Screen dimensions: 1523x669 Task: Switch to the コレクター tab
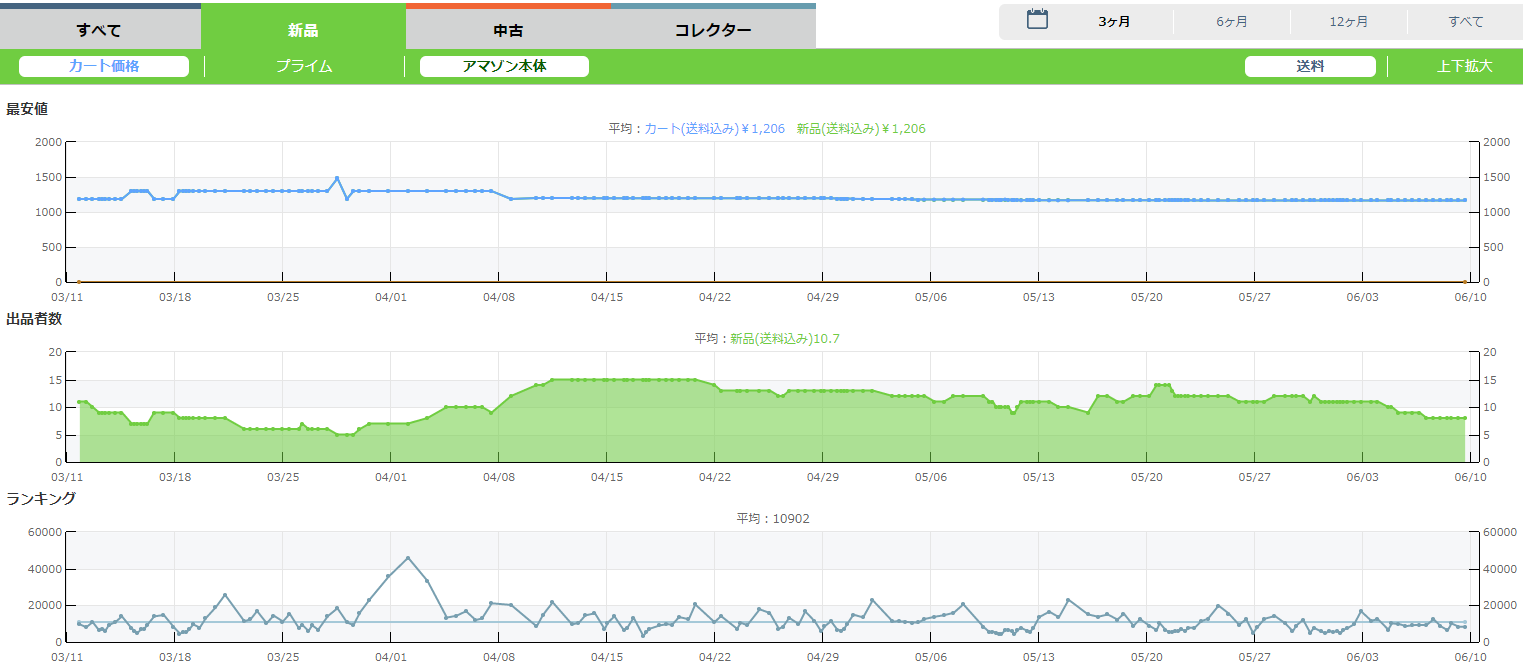713,29
